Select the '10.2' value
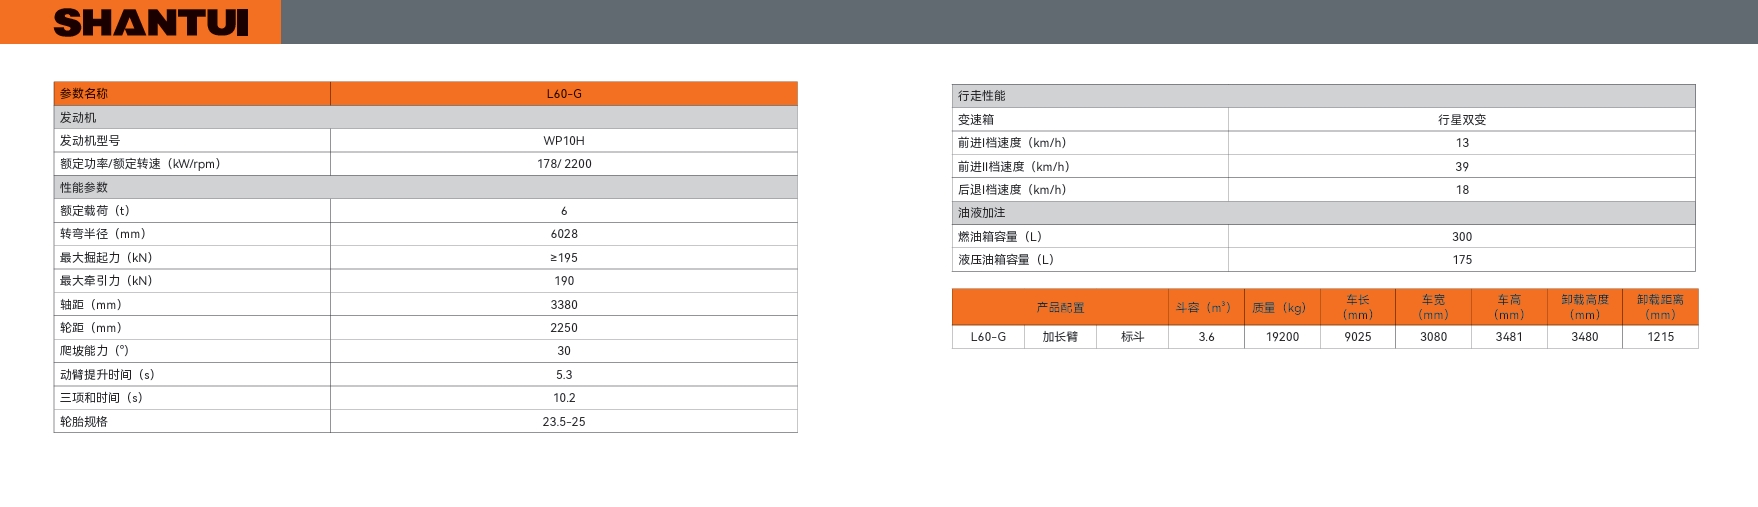 pyautogui.click(x=564, y=398)
